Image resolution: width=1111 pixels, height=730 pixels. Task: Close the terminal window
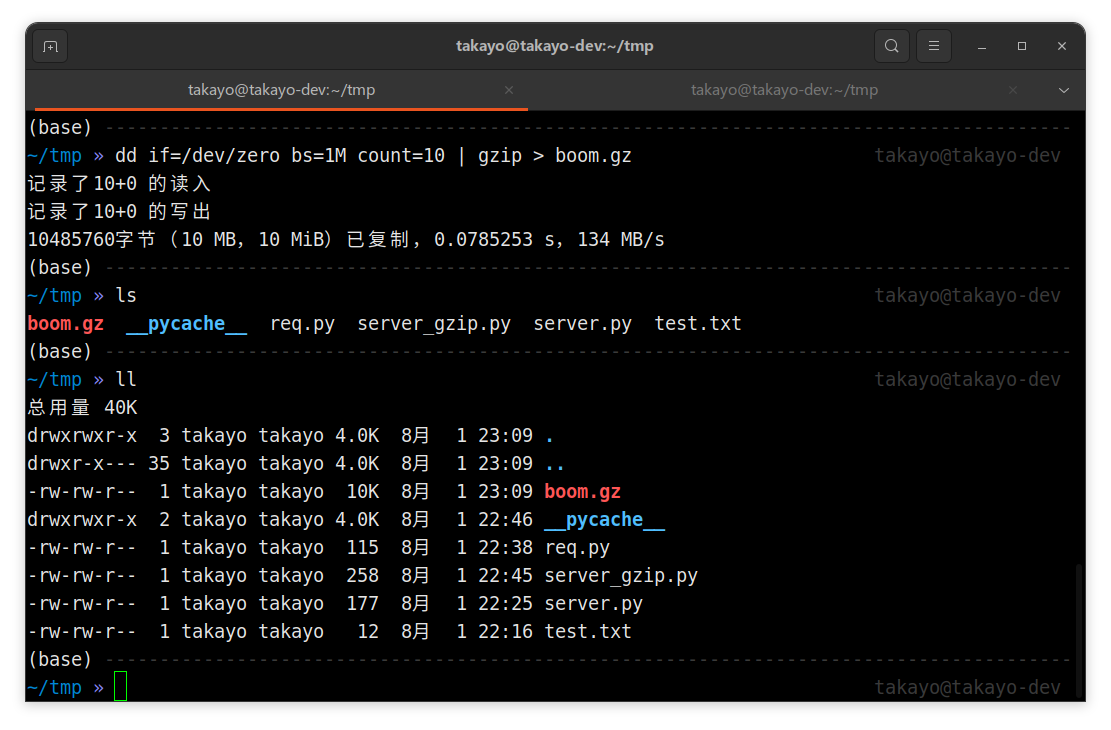click(1061, 46)
